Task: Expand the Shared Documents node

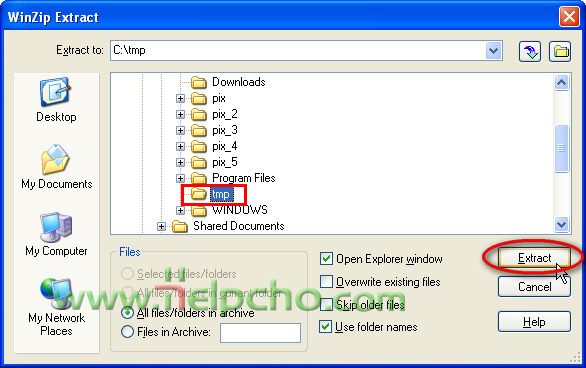Action: pyautogui.click(x=161, y=226)
